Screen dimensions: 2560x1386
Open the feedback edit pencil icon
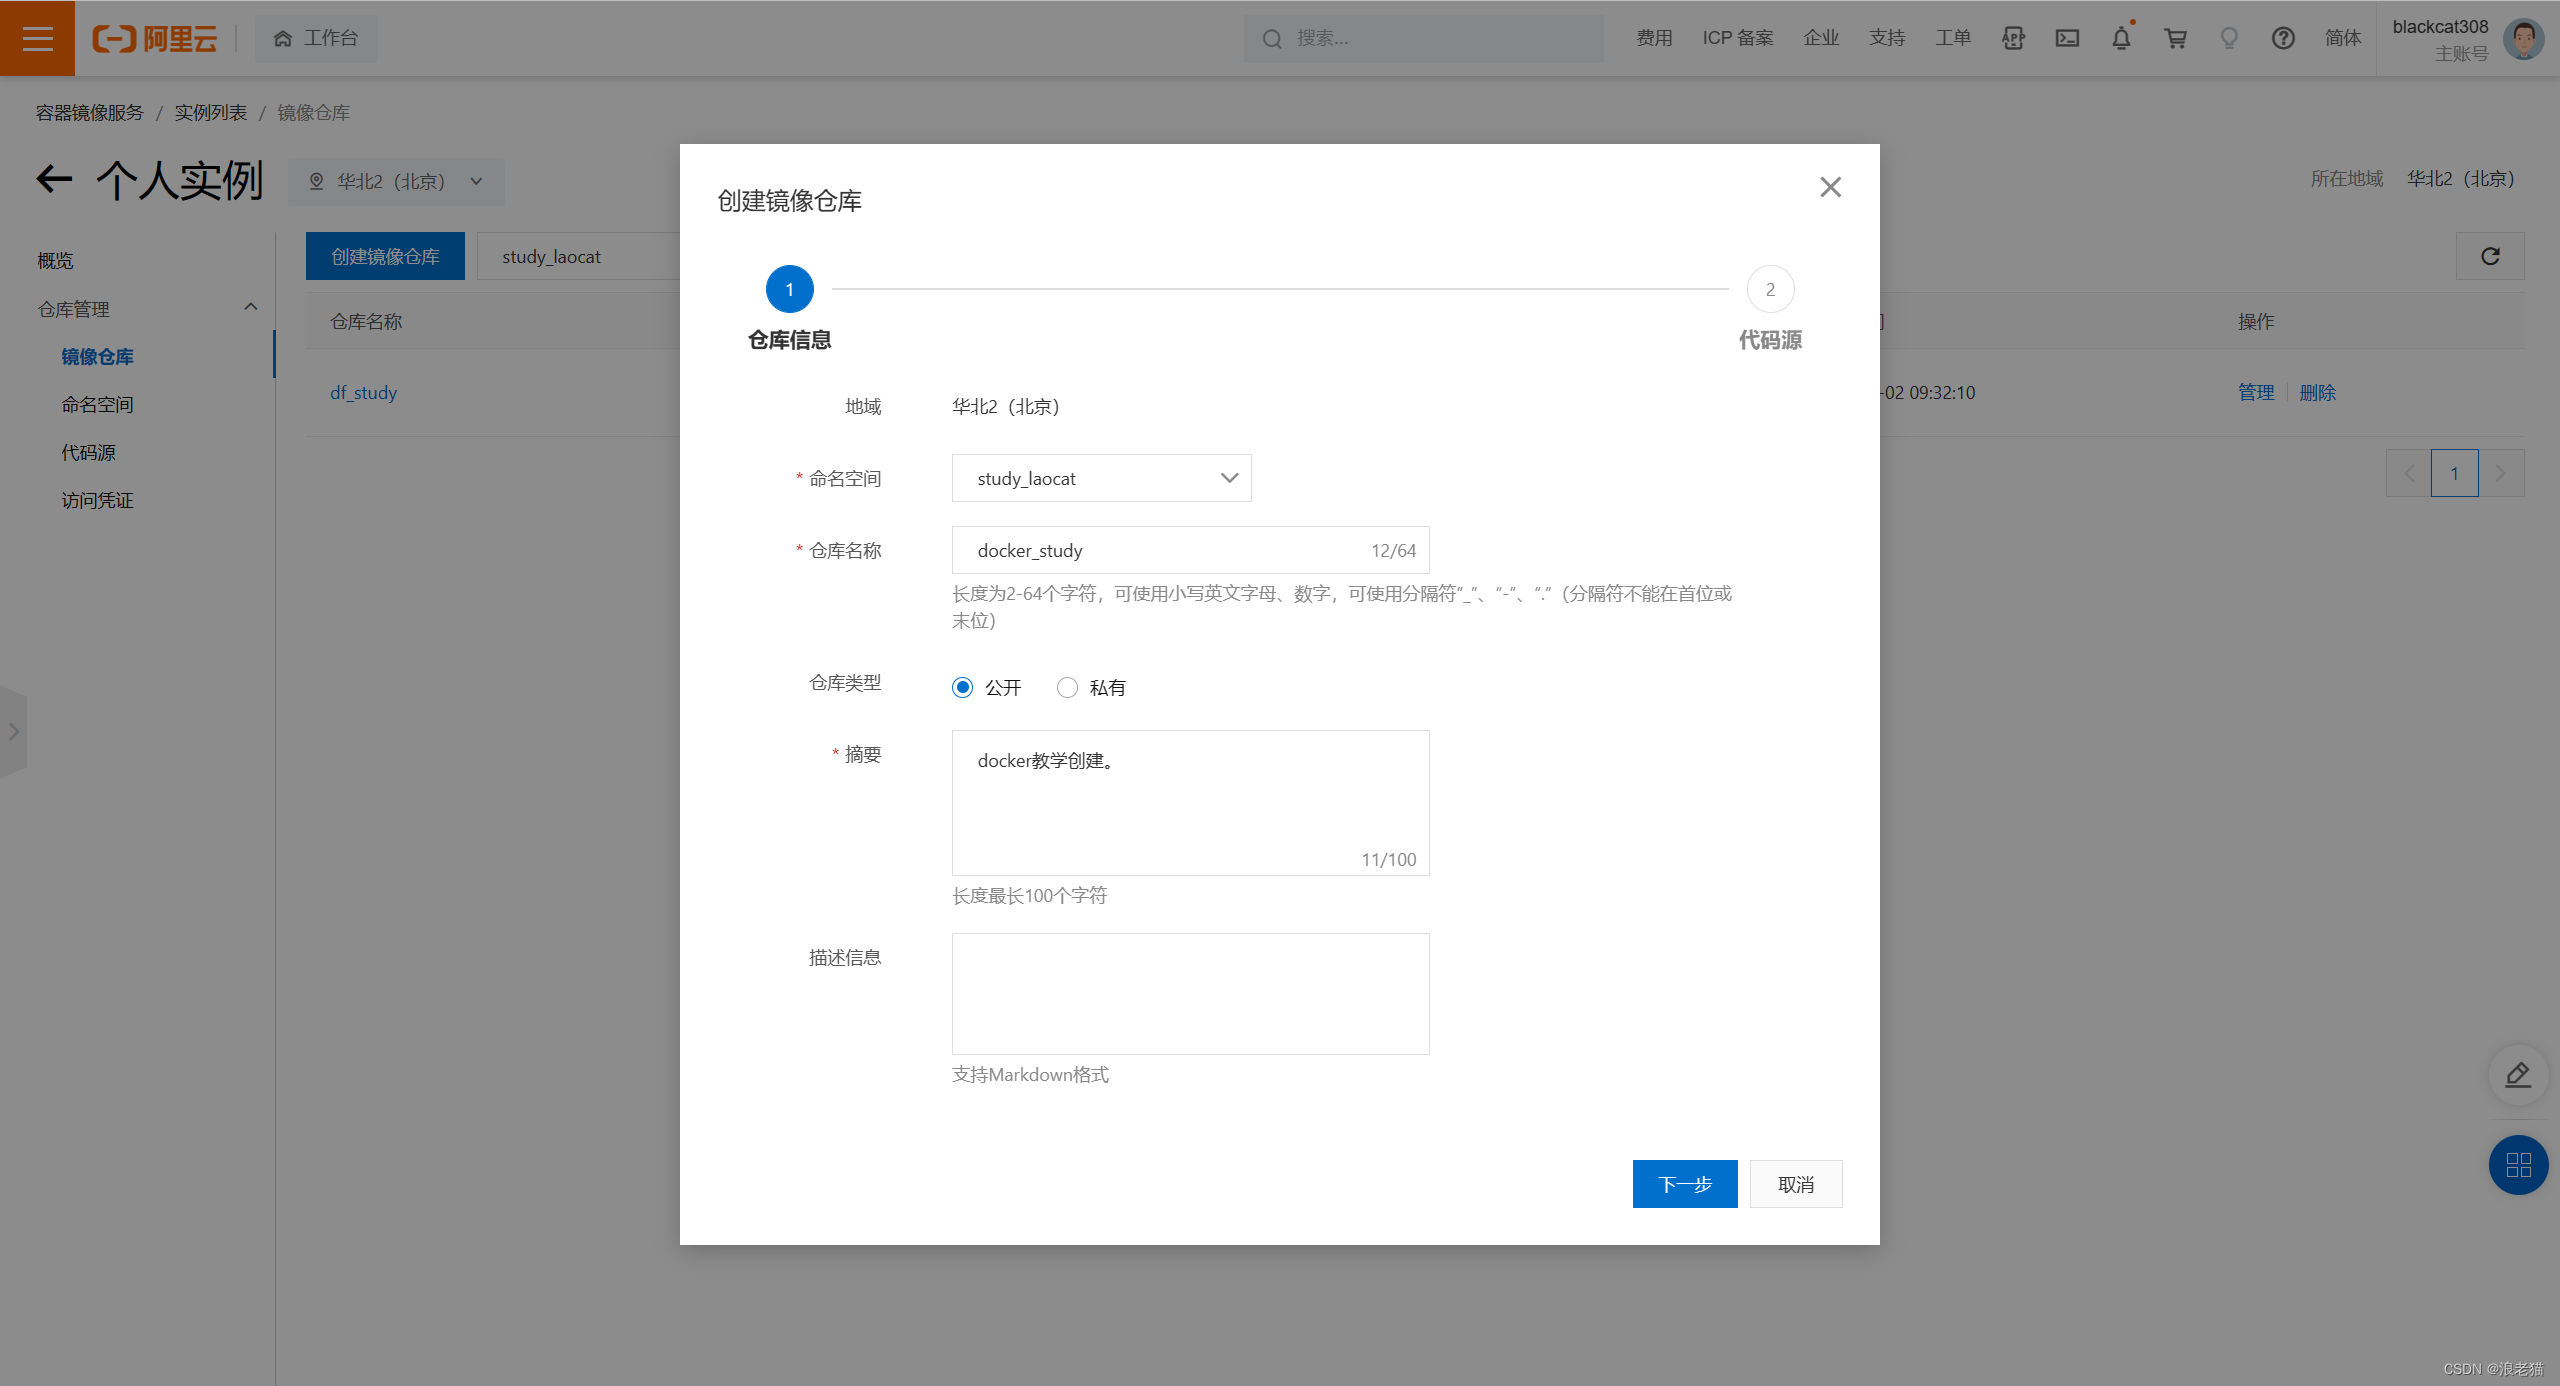[2518, 1075]
